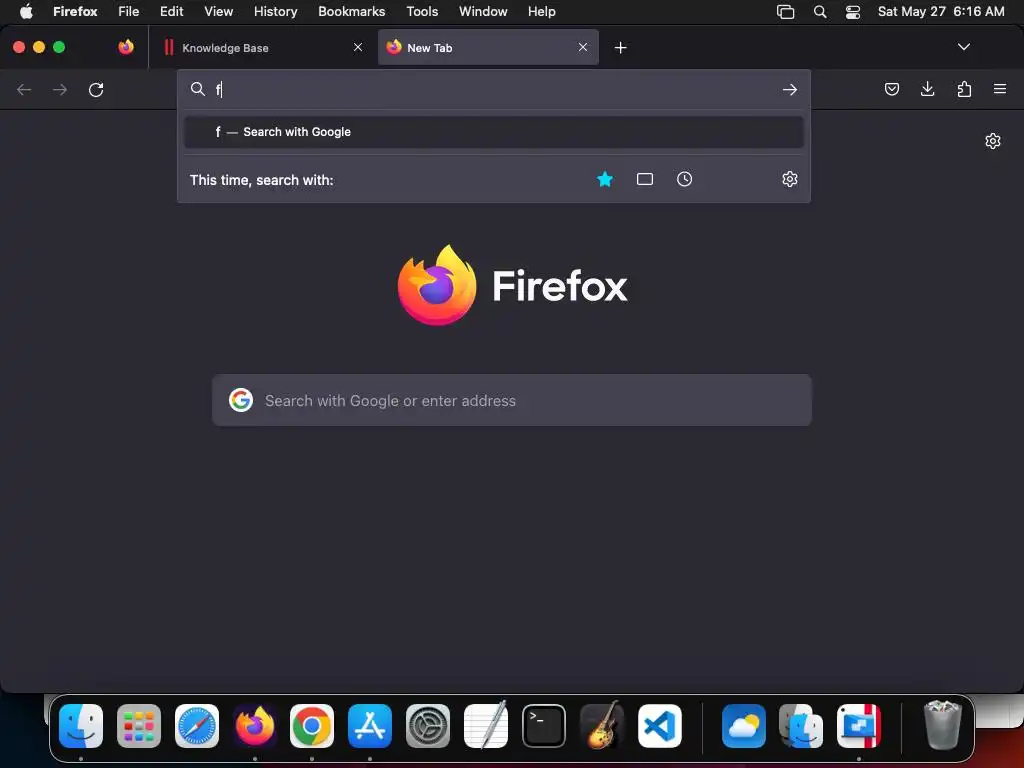Personalize new tab with gear icon
The image size is (1024, 768).
coord(993,141)
